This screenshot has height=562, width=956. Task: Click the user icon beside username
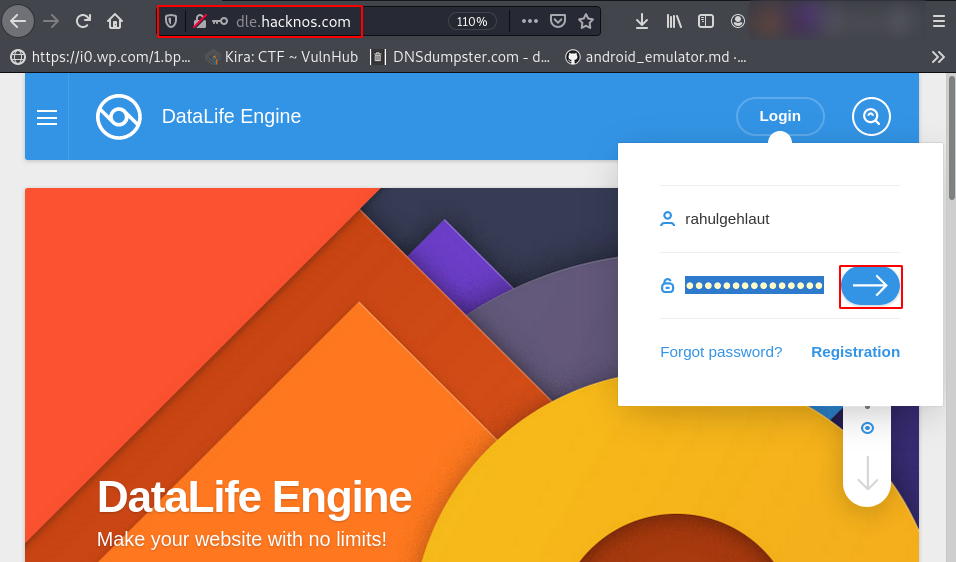(x=668, y=219)
